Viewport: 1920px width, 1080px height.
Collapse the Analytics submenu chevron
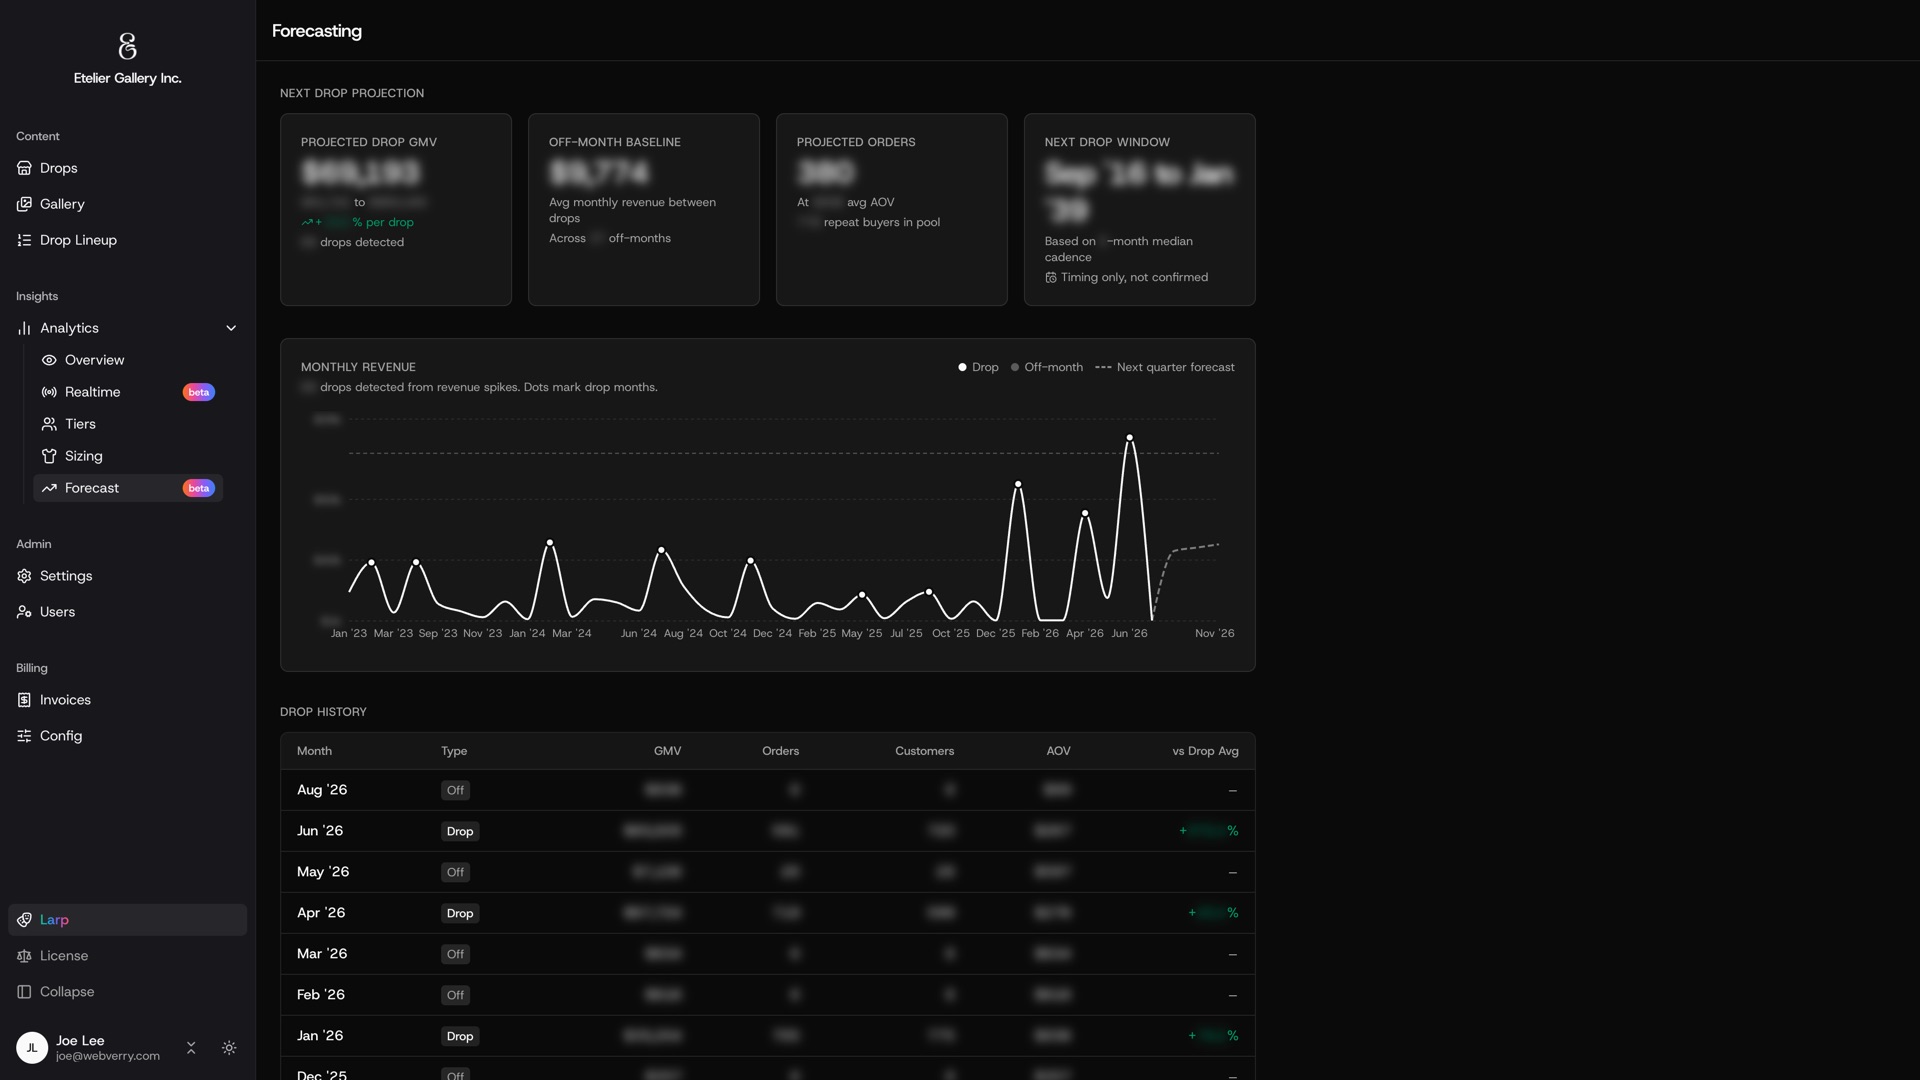pyautogui.click(x=231, y=328)
